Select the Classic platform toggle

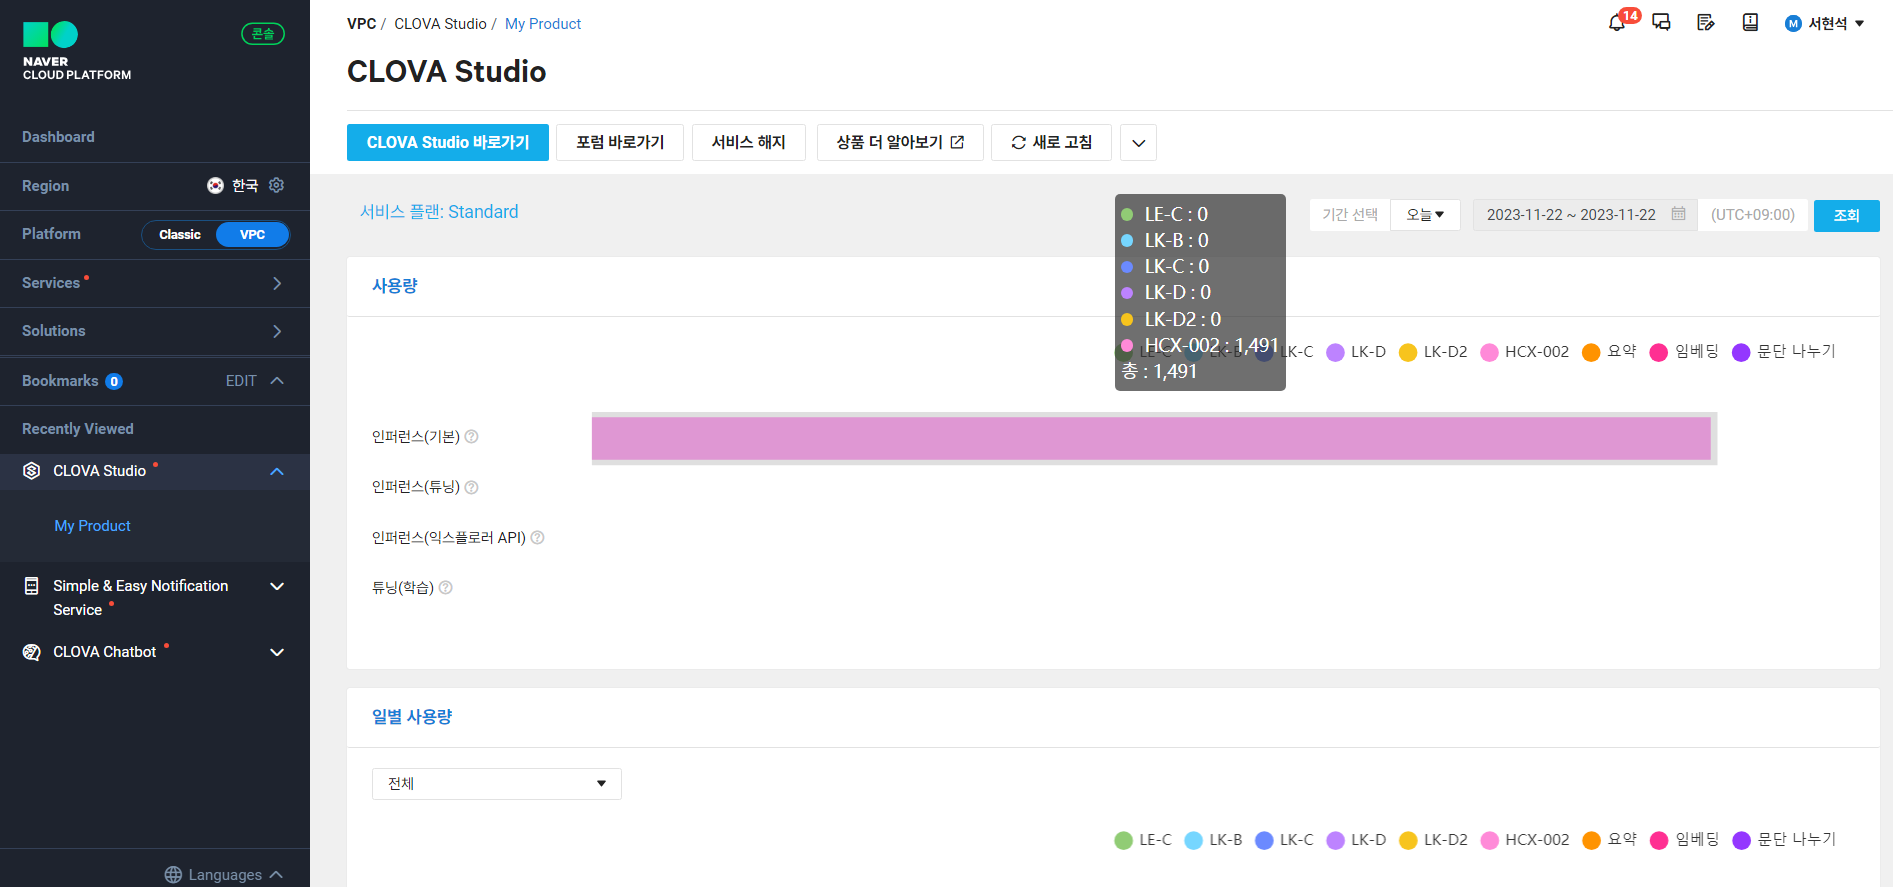180,235
